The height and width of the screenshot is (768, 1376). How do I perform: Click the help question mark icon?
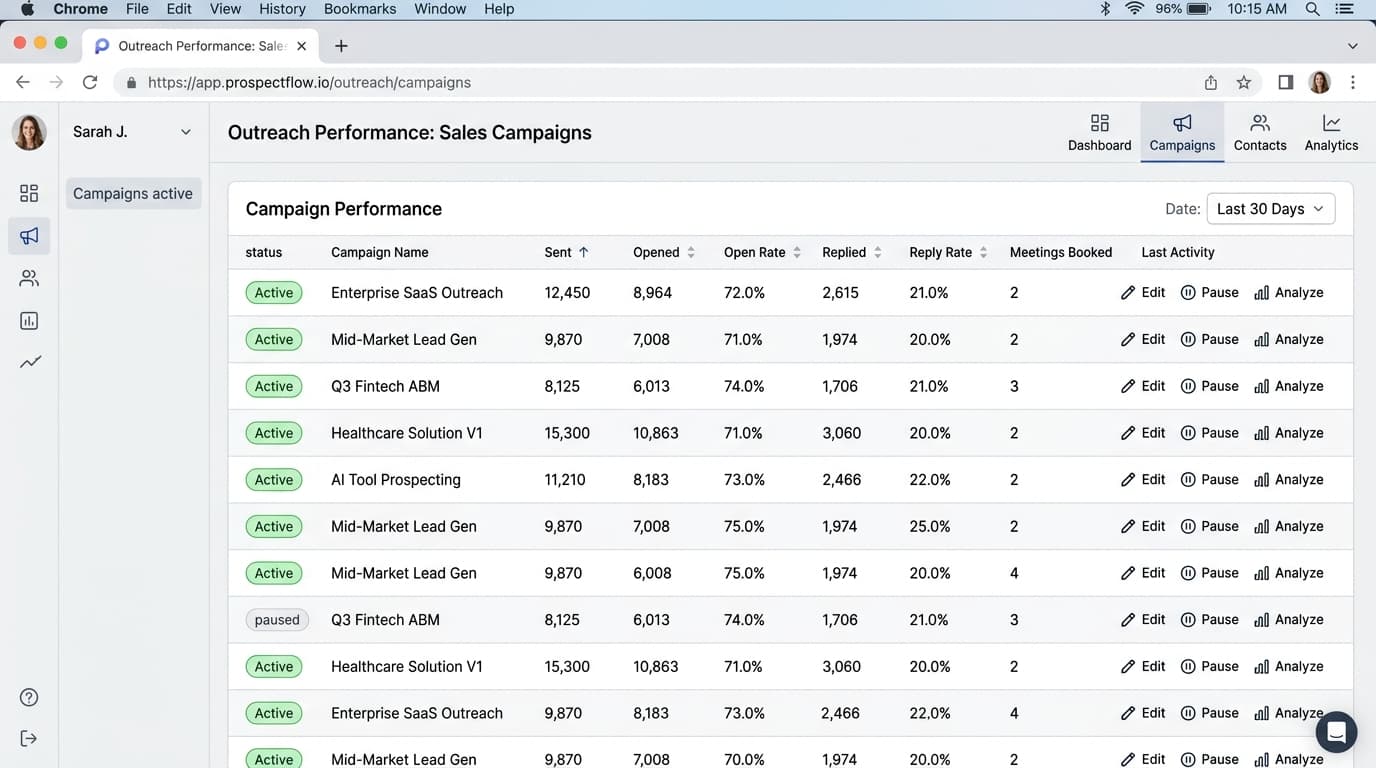[x=29, y=697]
